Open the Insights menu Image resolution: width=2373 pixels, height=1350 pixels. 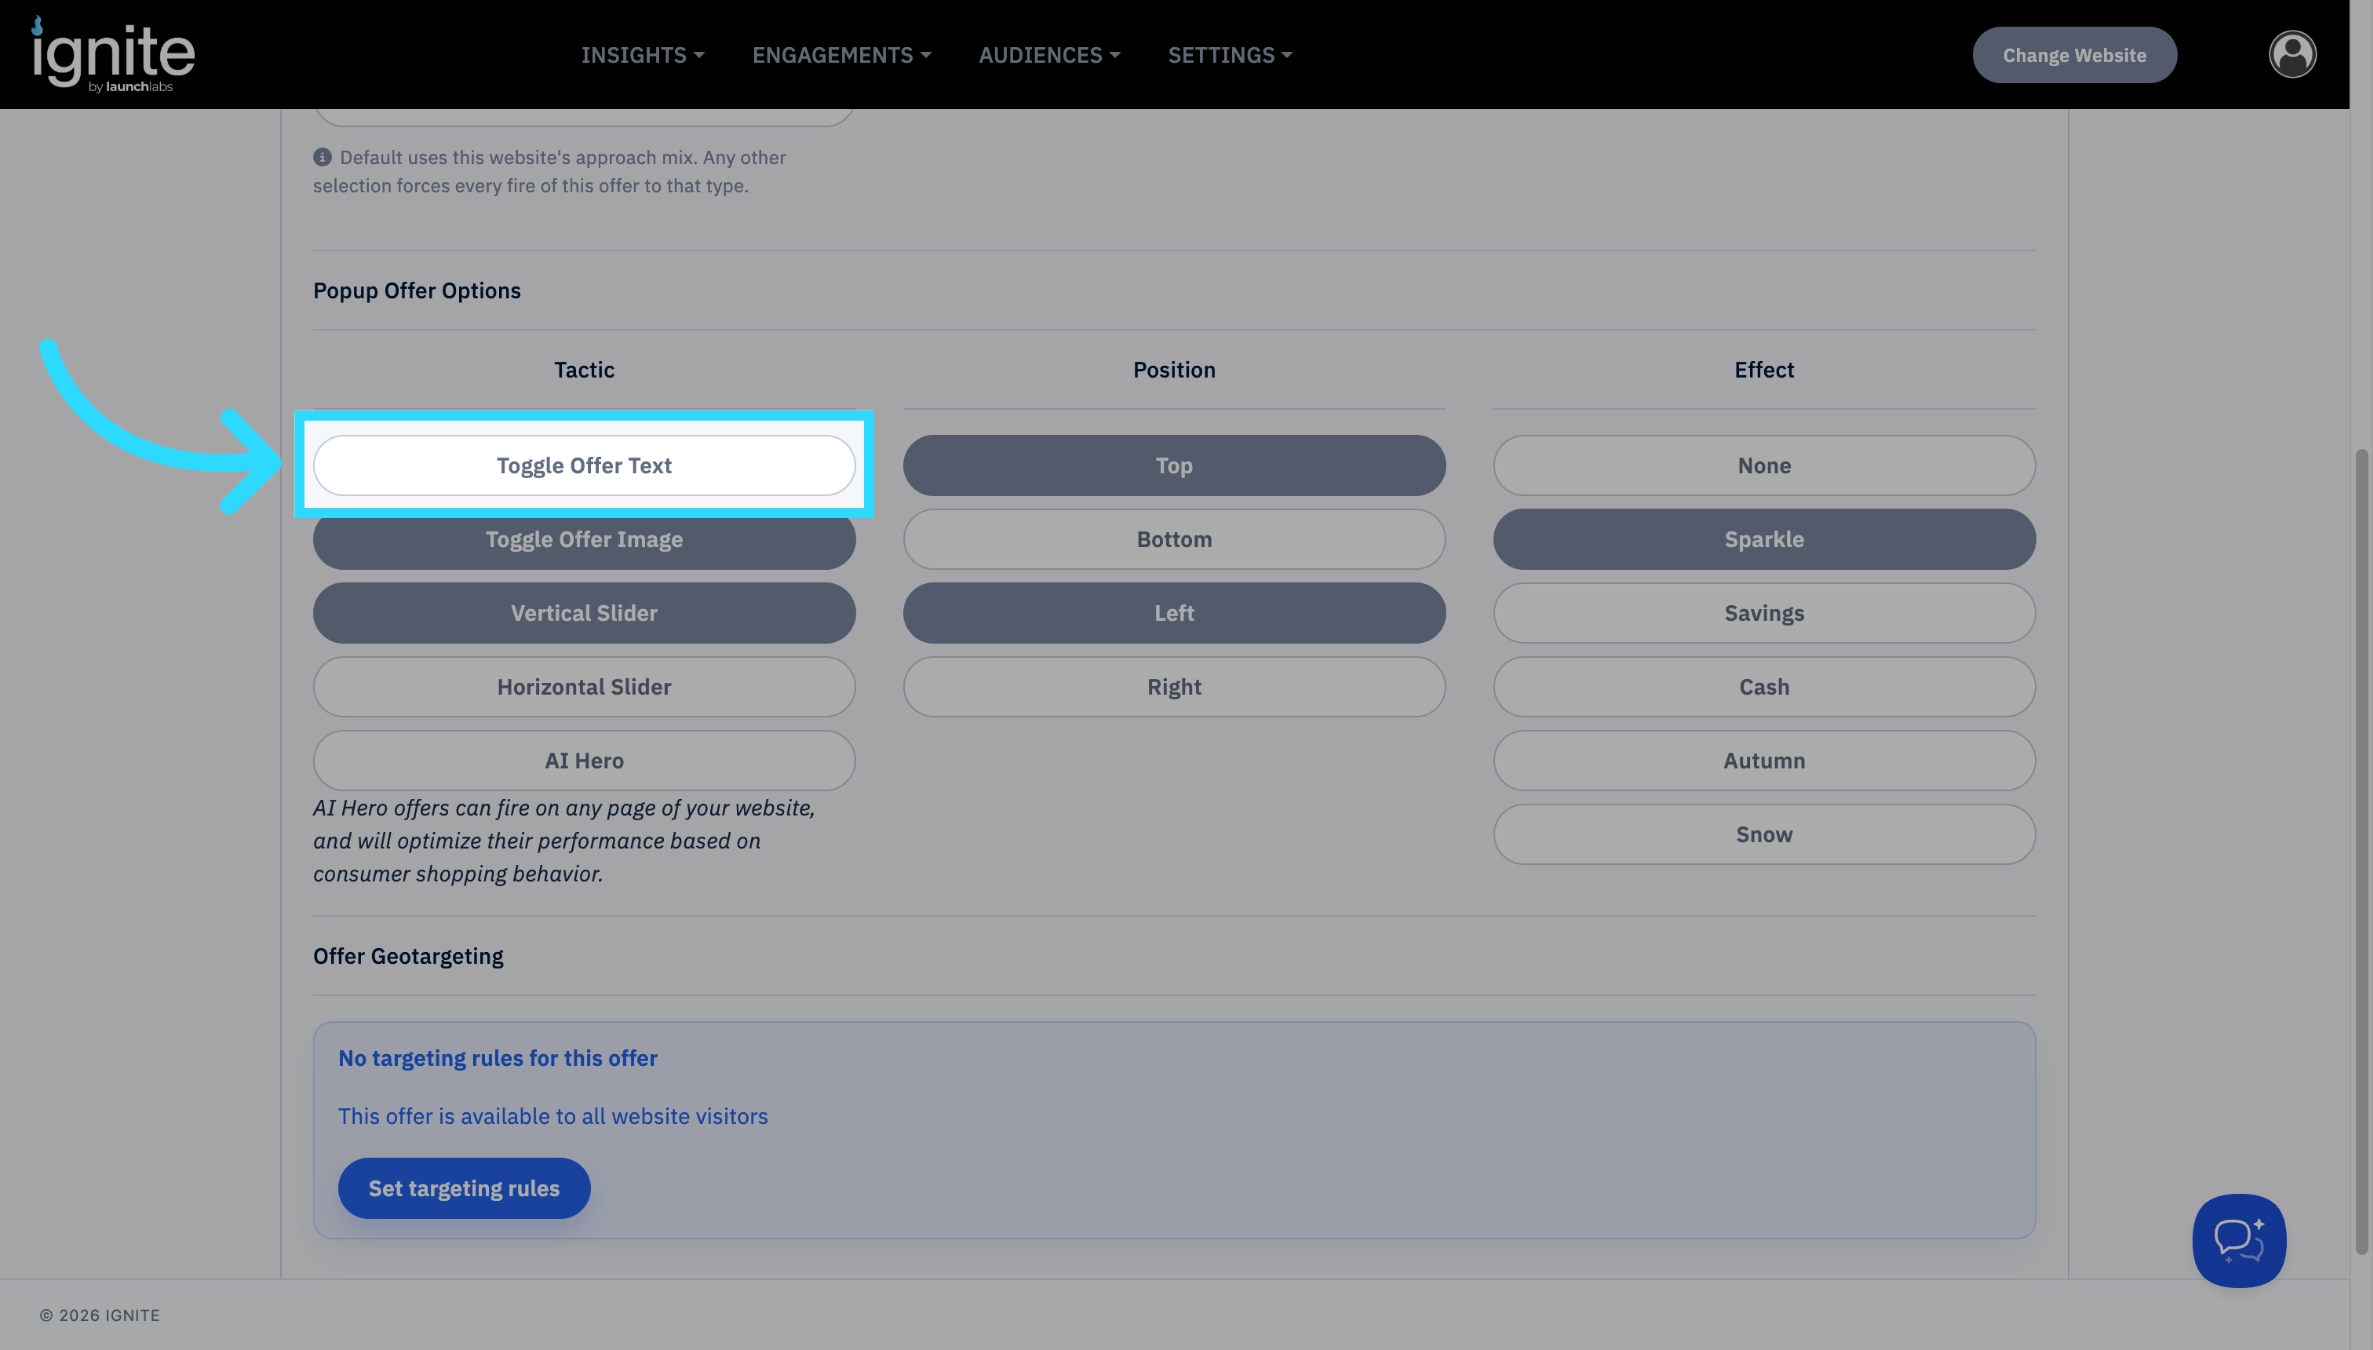(643, 55)
